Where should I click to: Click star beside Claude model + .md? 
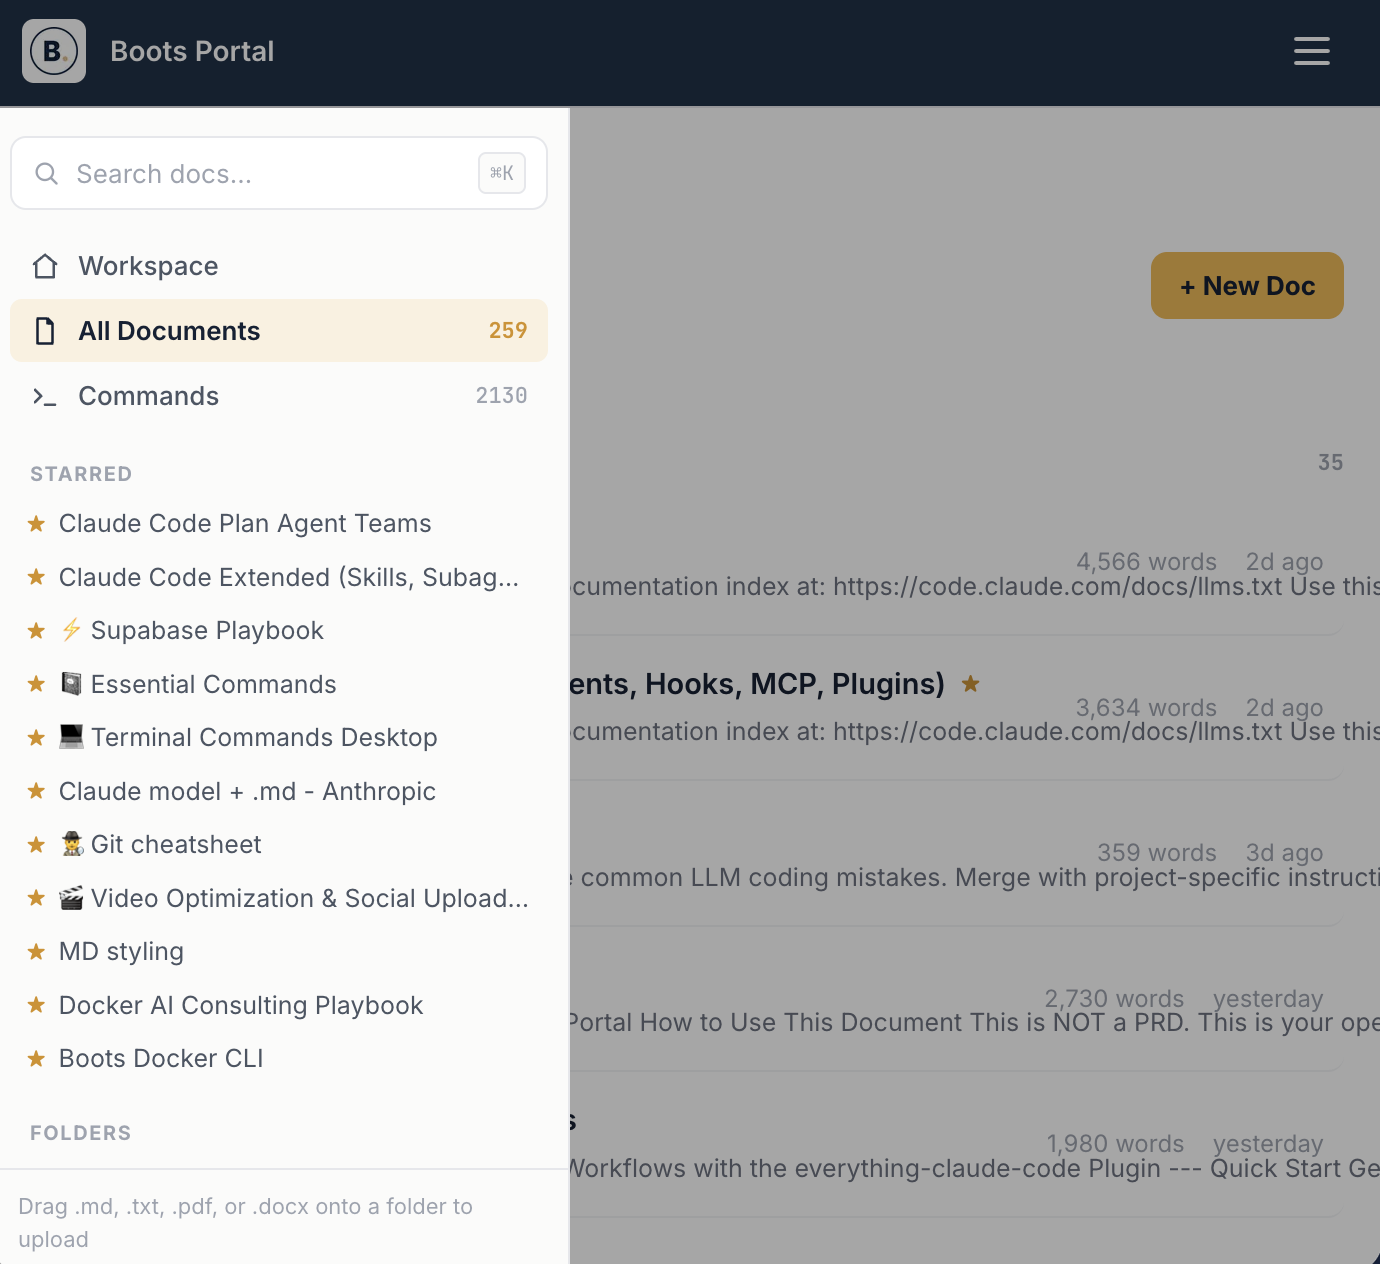[36, 791]
